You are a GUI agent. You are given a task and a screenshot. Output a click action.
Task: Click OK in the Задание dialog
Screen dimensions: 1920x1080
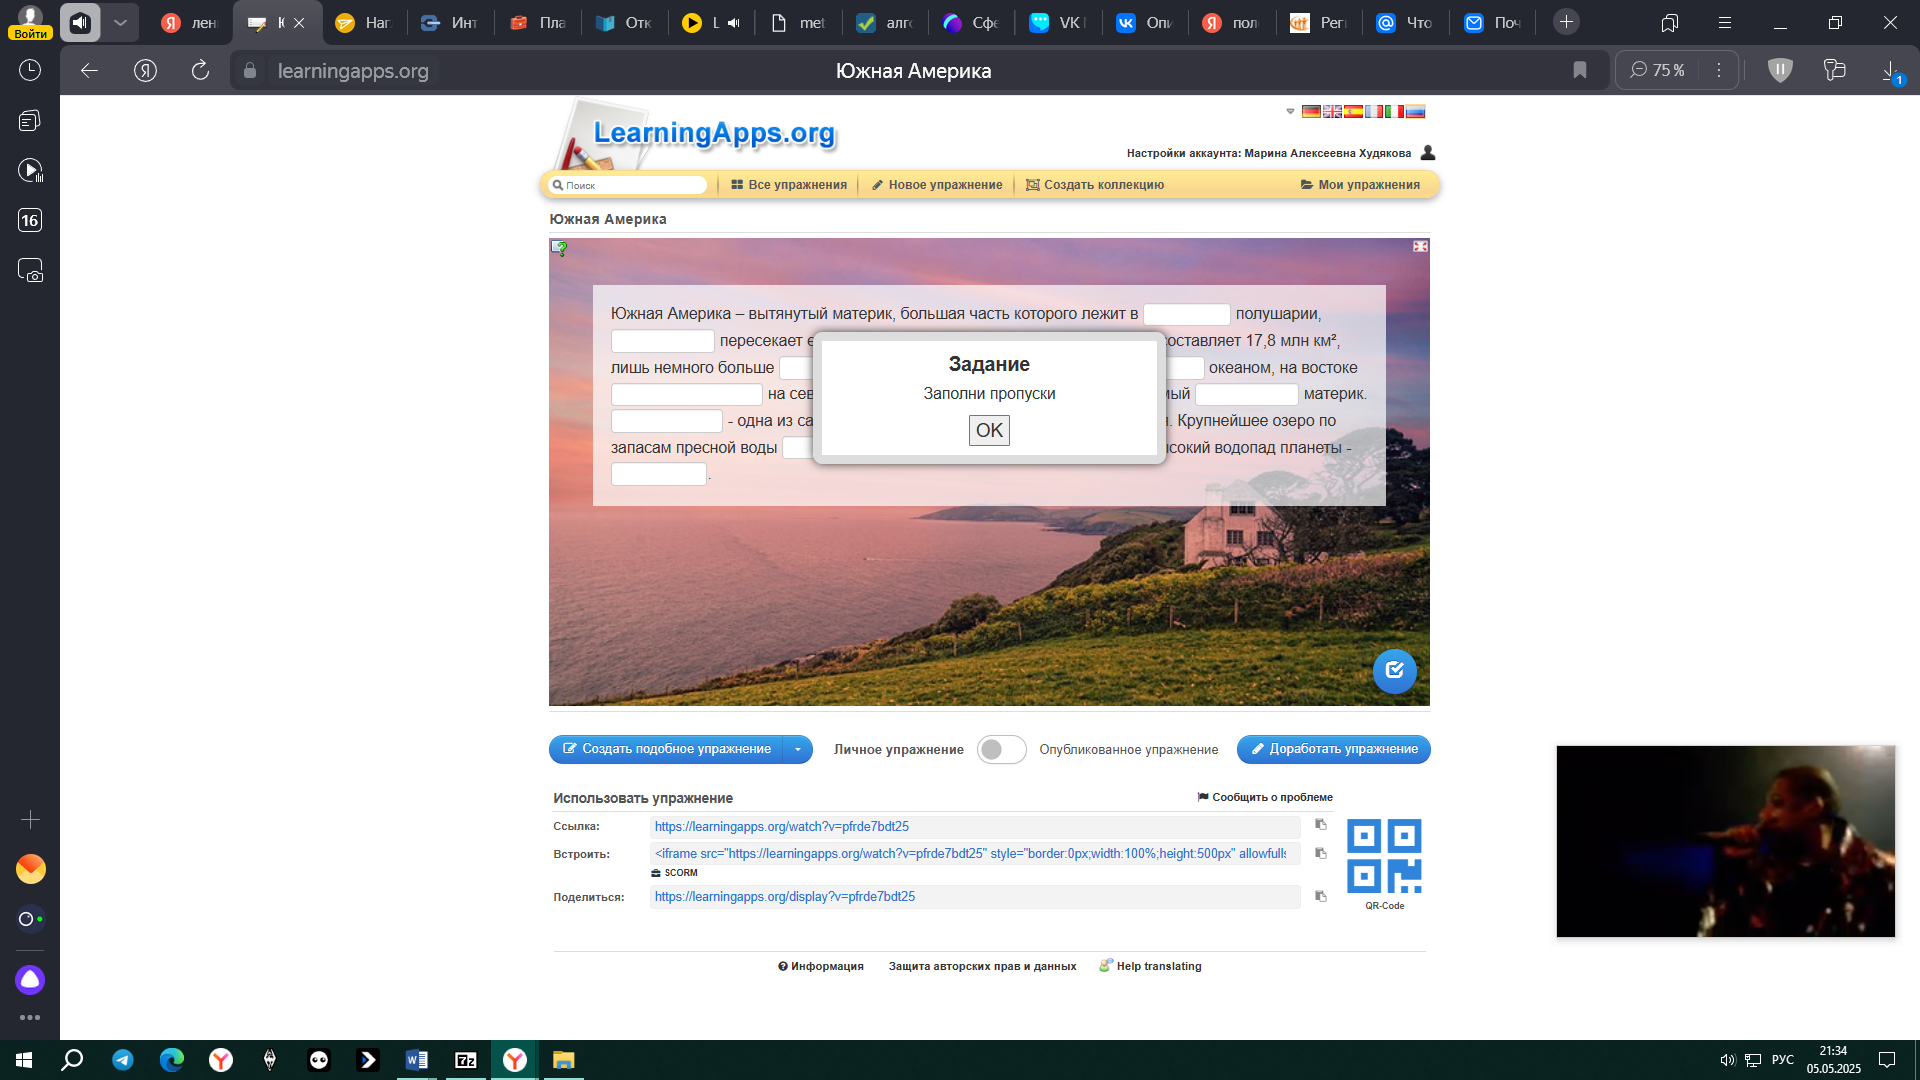coord(989,430)
